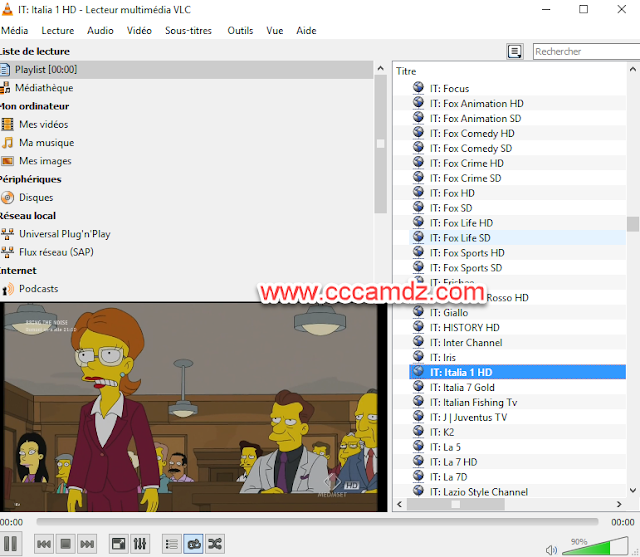Toggle fullscreen video mode button
The image size is (640, 557).
[x=118, y=544]
